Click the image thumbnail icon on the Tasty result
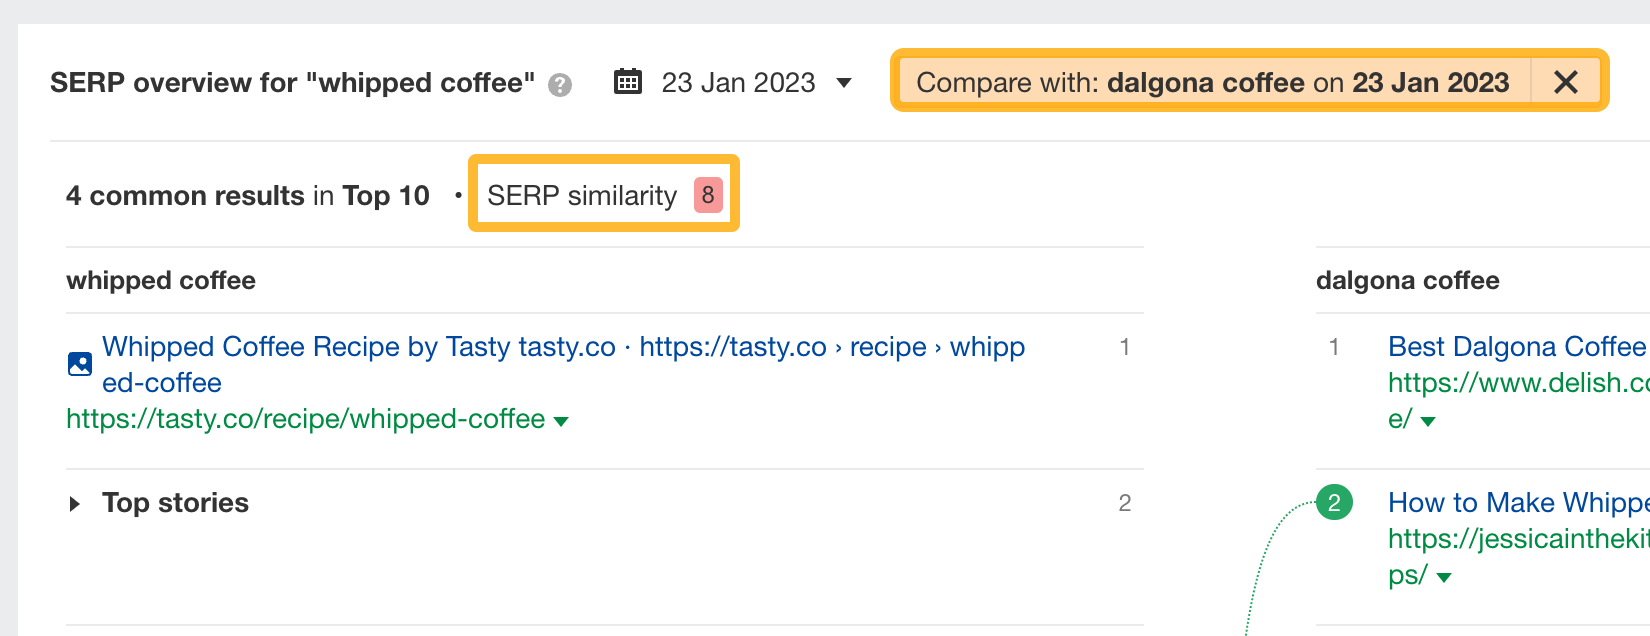This screenshot has height=636, width=1650. [x=79, y=364]
